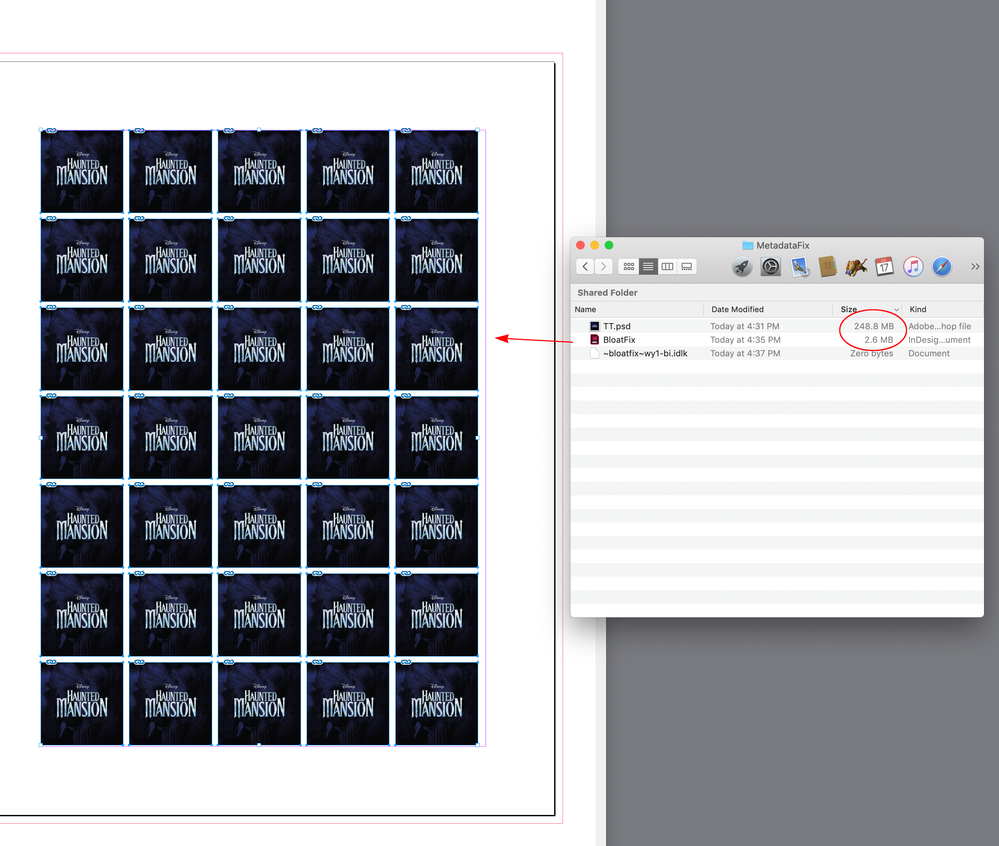Select the TT.psd file row
Image resolution: width=999 pixels, height=846 pixels.
(x=640, y=325)
